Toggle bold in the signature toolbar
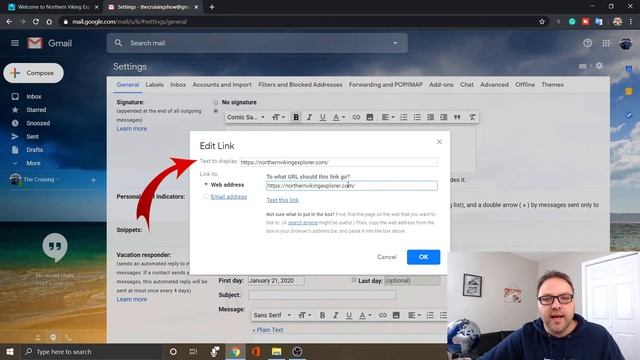This screenshot has width=640, height=360. pos(296,117)
